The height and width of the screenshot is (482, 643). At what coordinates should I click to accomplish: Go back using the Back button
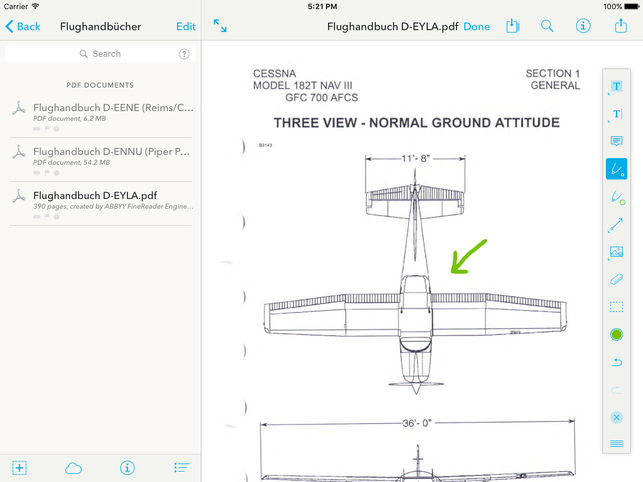(23, 27)
